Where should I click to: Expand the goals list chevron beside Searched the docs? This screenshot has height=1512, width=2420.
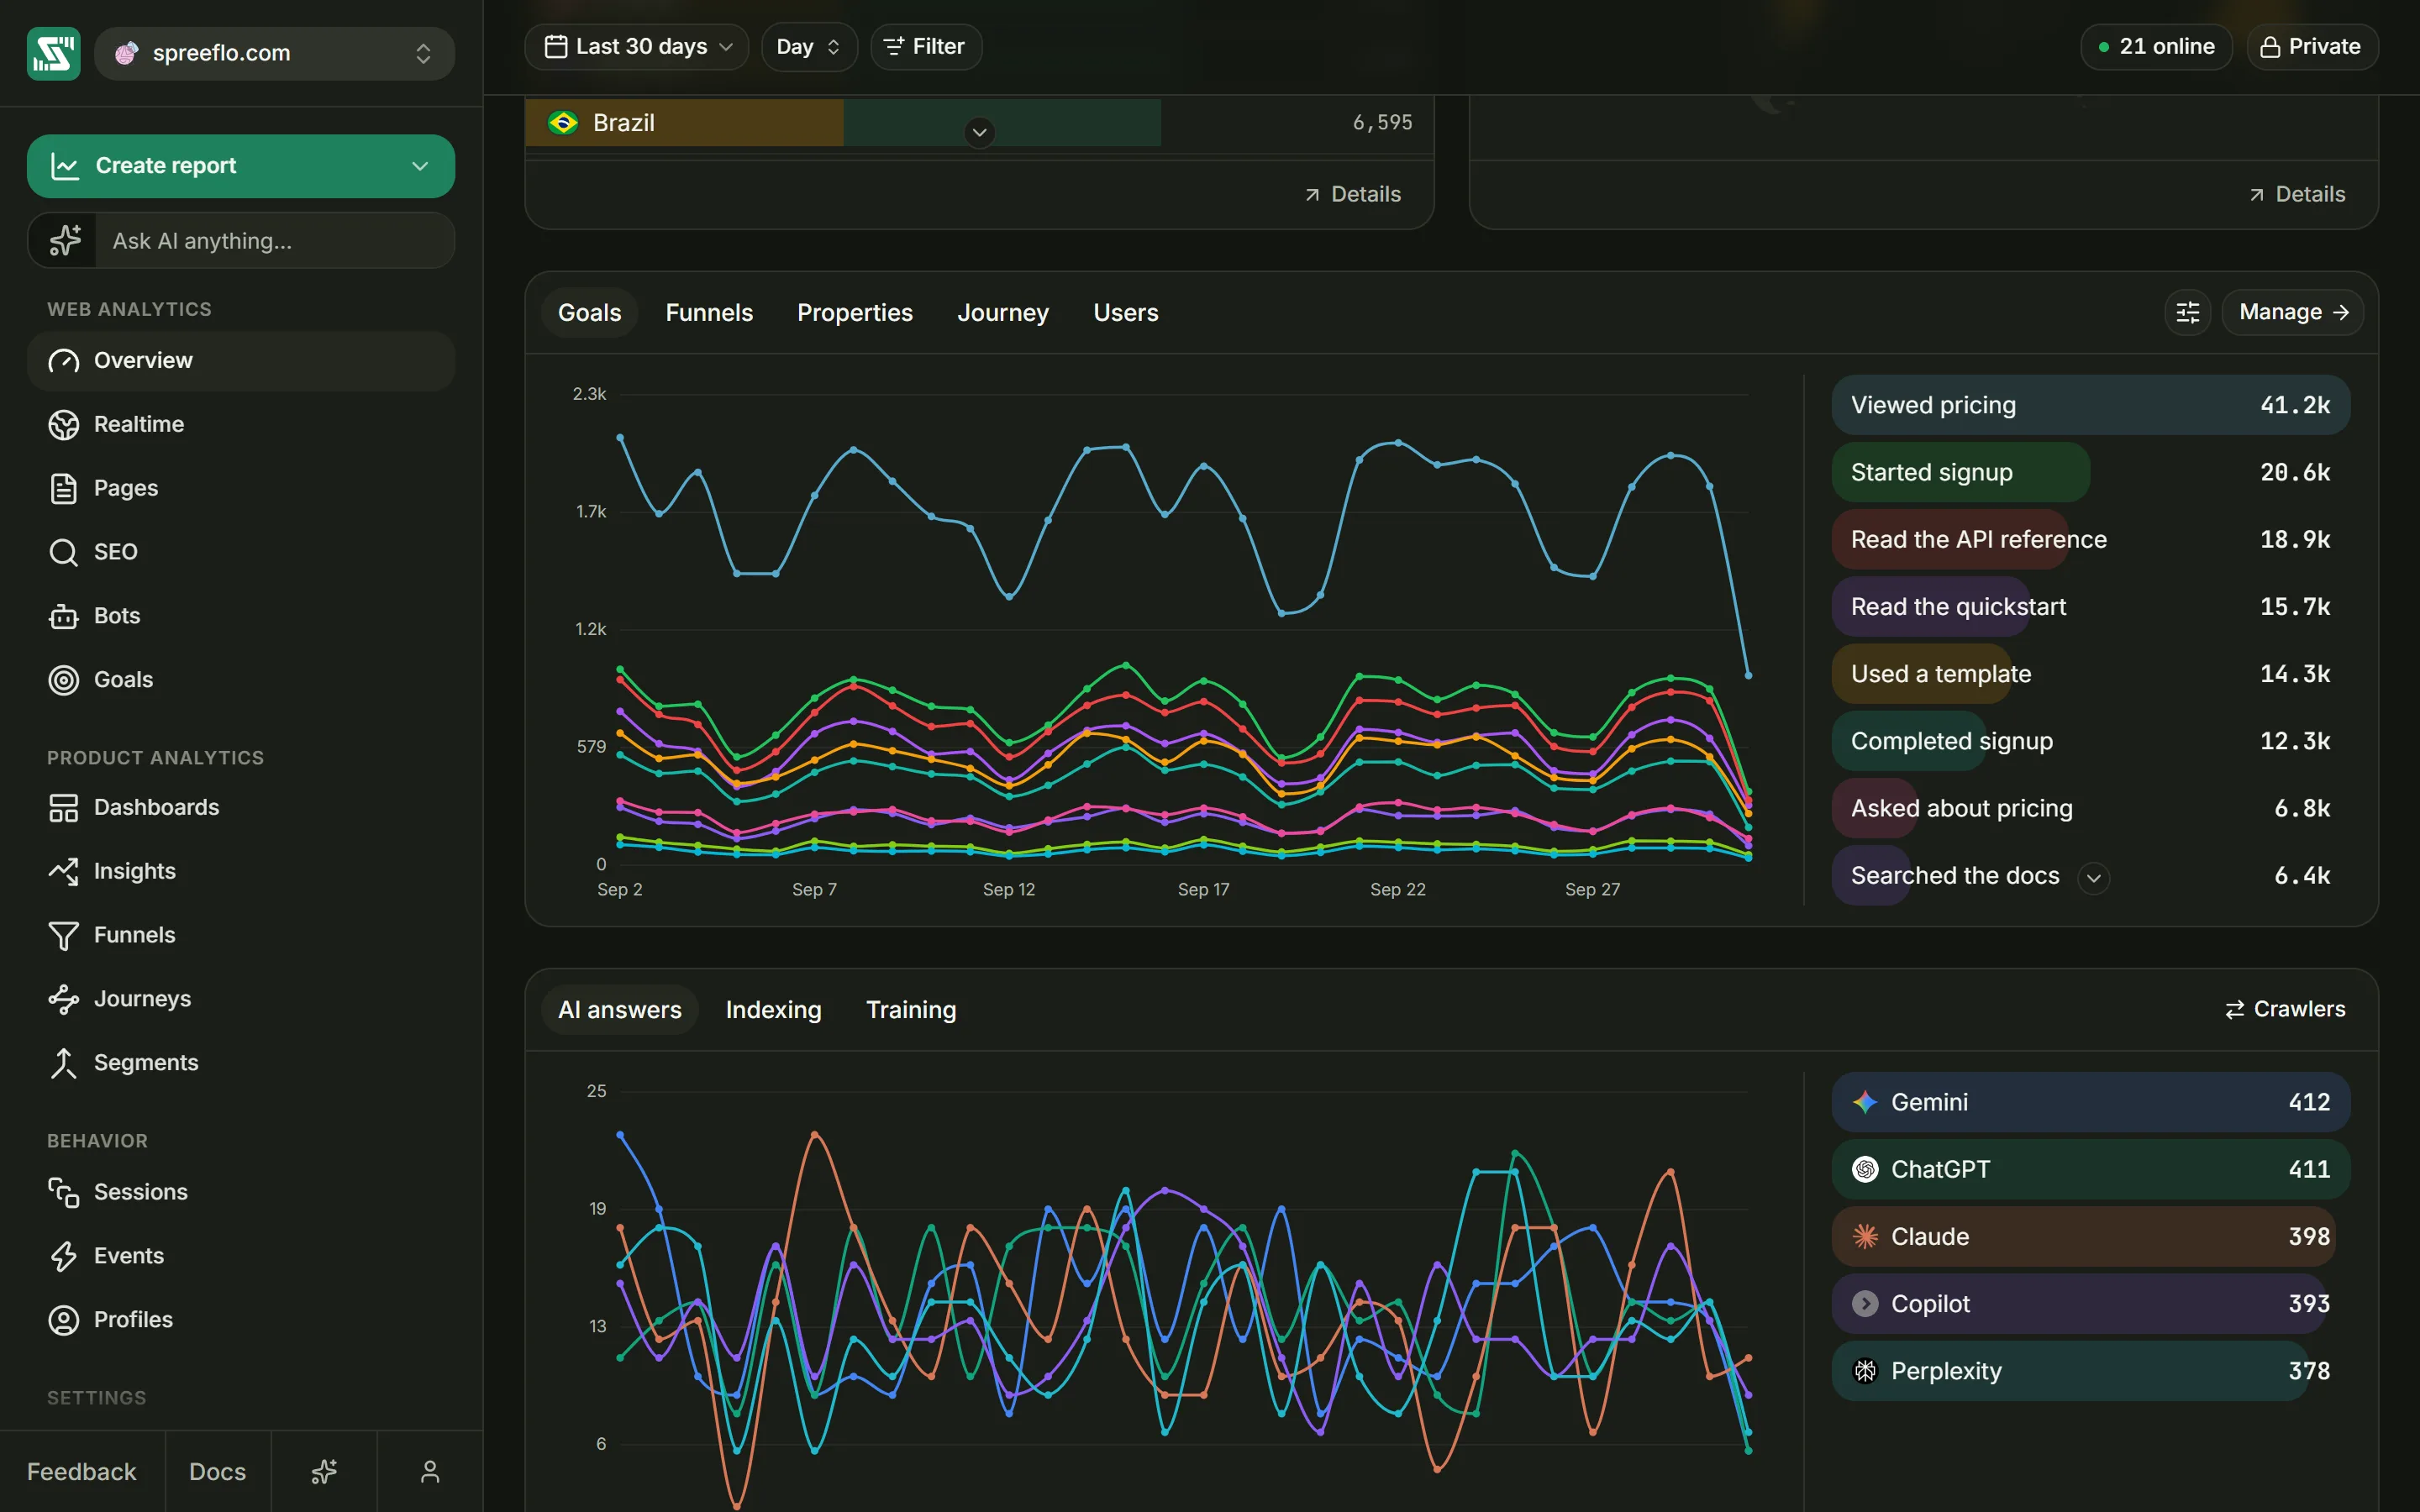pyautogui.click(x=2094, y=878)
